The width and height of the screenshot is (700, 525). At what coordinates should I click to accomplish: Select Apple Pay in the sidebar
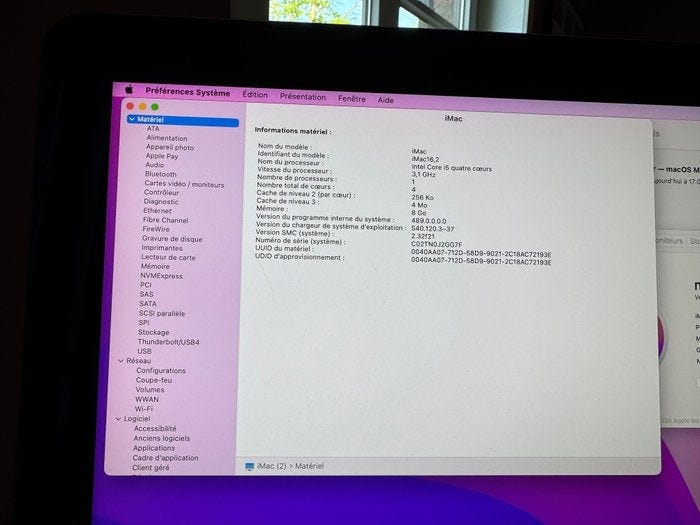pyautogui.click(x=162, y=156)
